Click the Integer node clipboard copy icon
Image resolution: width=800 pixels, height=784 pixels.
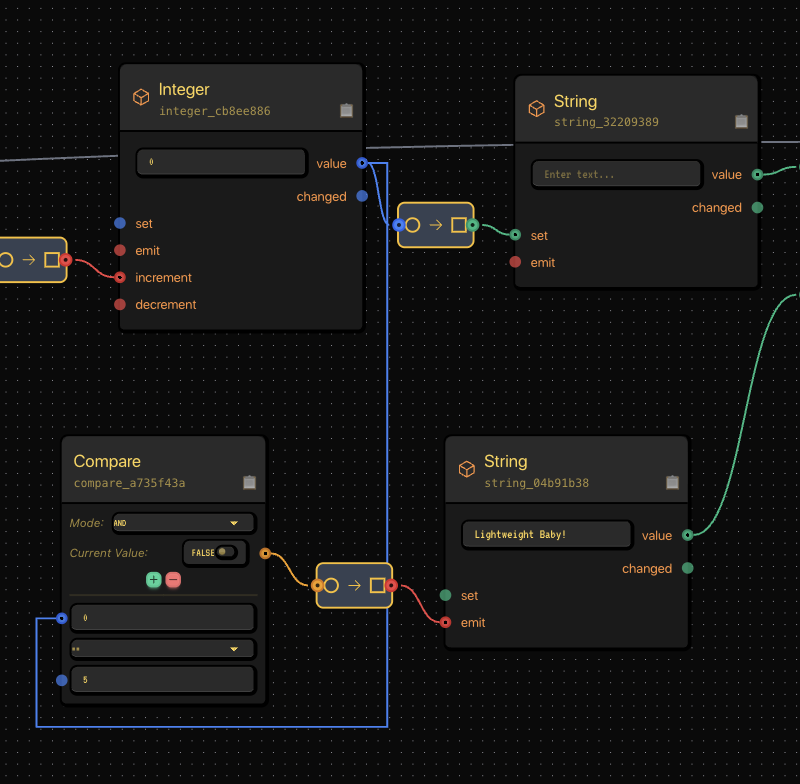point(346,111)
